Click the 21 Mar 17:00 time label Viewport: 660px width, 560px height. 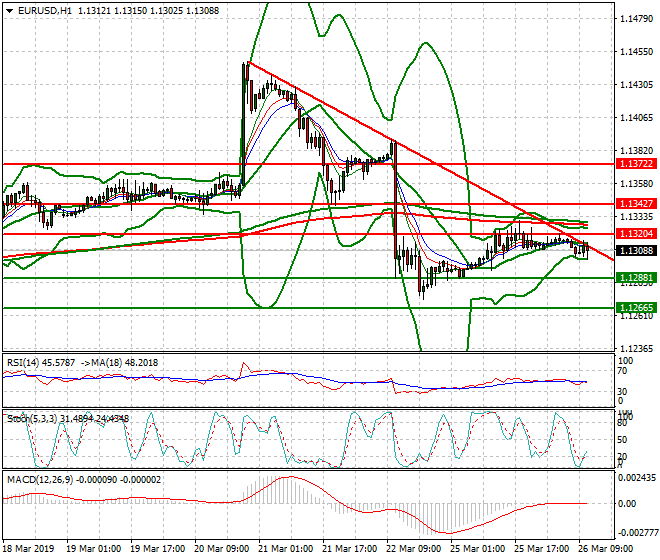[x=350, y=549]
